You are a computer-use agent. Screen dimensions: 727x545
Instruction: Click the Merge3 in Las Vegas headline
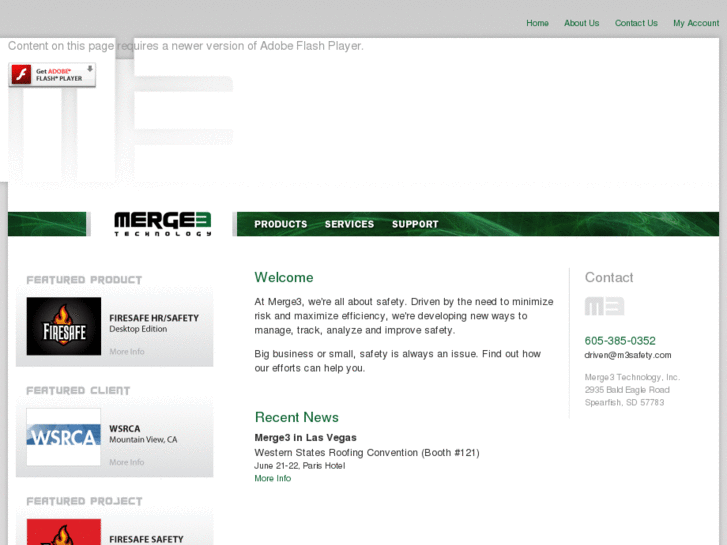(x=306, y=437)
